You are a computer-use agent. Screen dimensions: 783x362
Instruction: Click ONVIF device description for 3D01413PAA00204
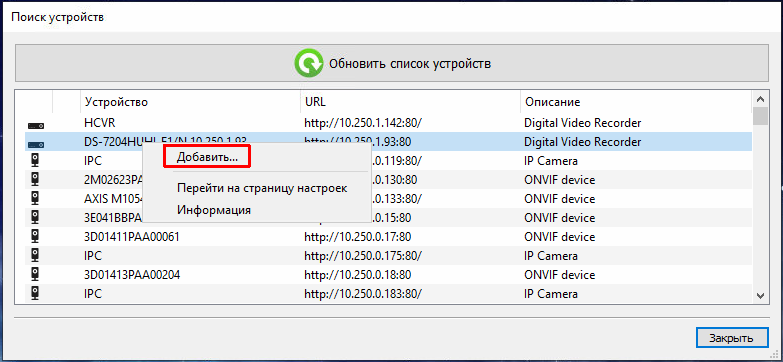pyautogui.click(x=559, y=275)
